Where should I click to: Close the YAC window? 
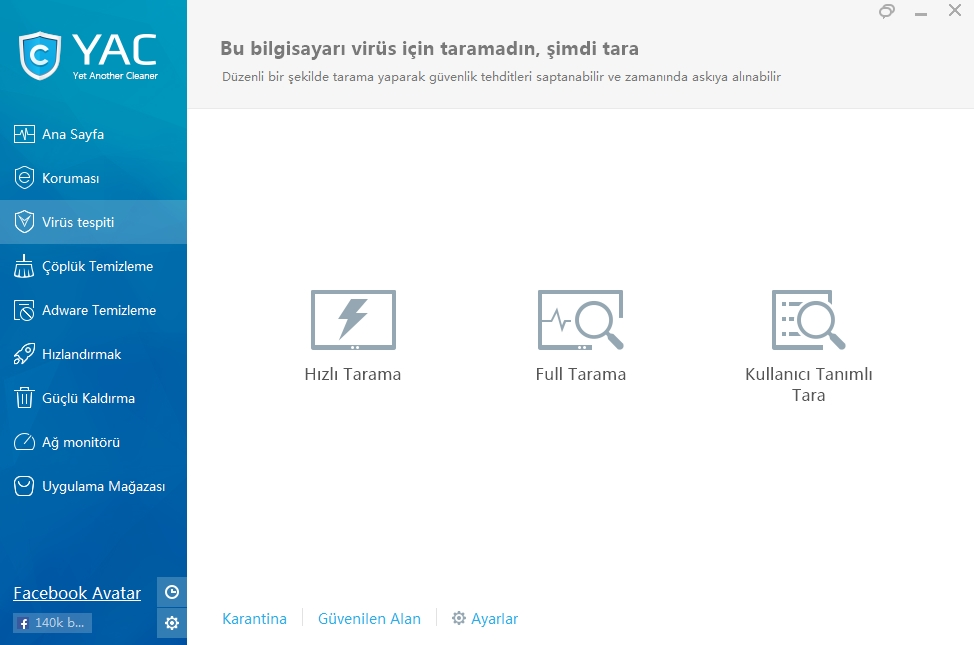tap(955, 10)
